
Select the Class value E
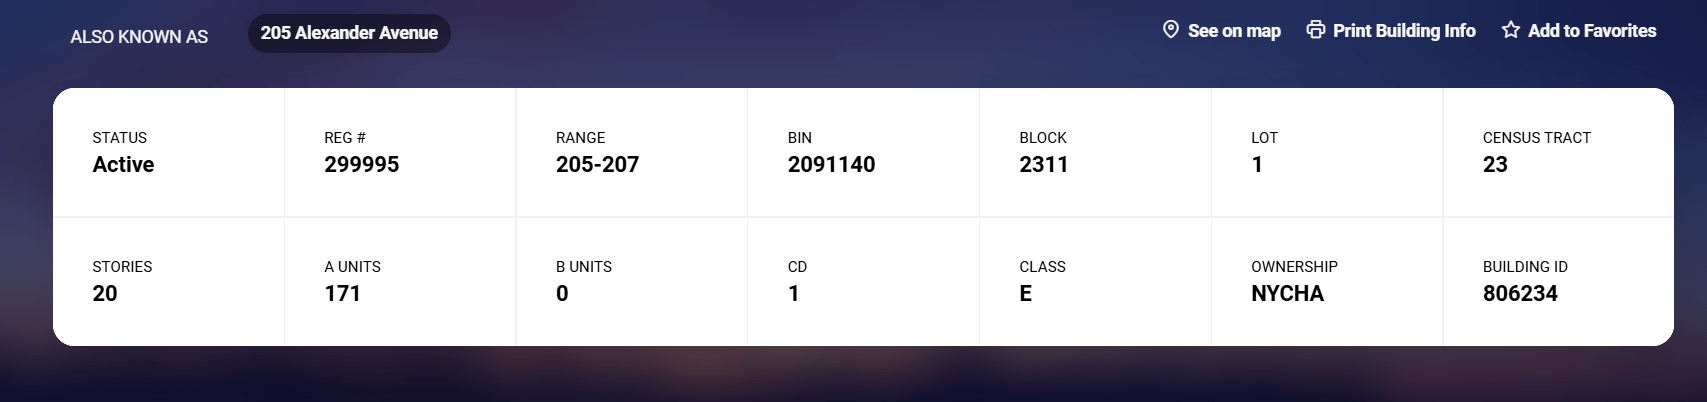tap(1025, 294)
